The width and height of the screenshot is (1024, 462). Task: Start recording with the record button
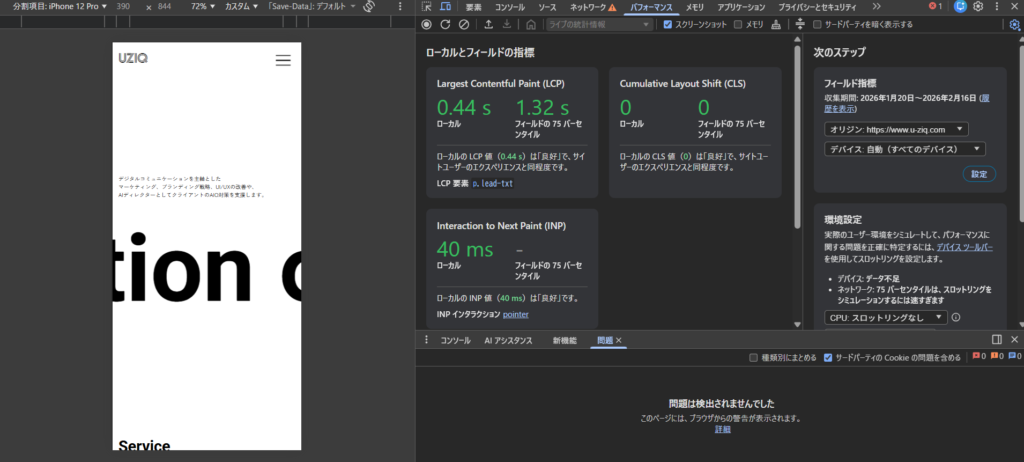427,24
